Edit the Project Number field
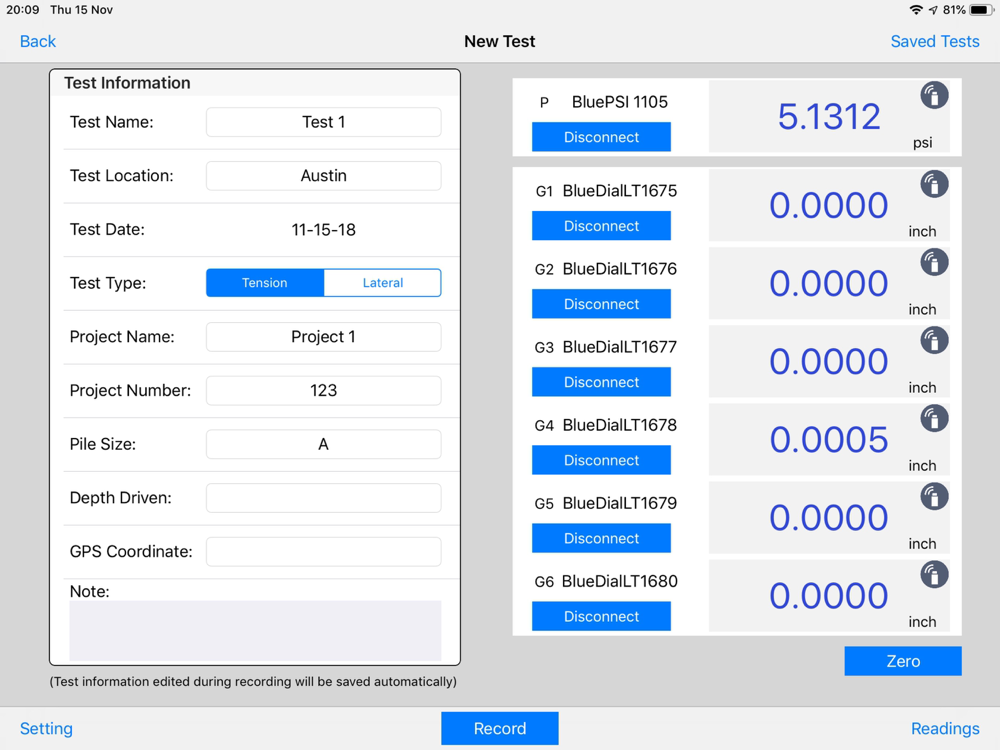The width and height of the screenshot is (1000, 750). click(323, 390)
